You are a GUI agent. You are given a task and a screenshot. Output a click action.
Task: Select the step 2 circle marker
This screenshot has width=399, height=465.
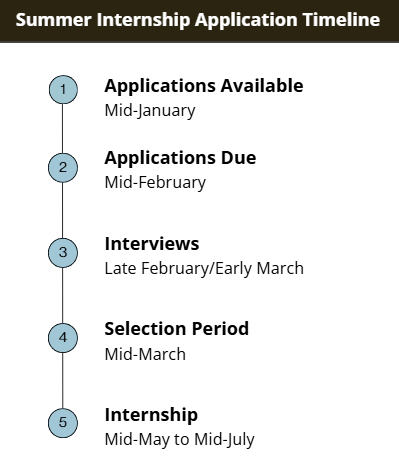[63, 168]
